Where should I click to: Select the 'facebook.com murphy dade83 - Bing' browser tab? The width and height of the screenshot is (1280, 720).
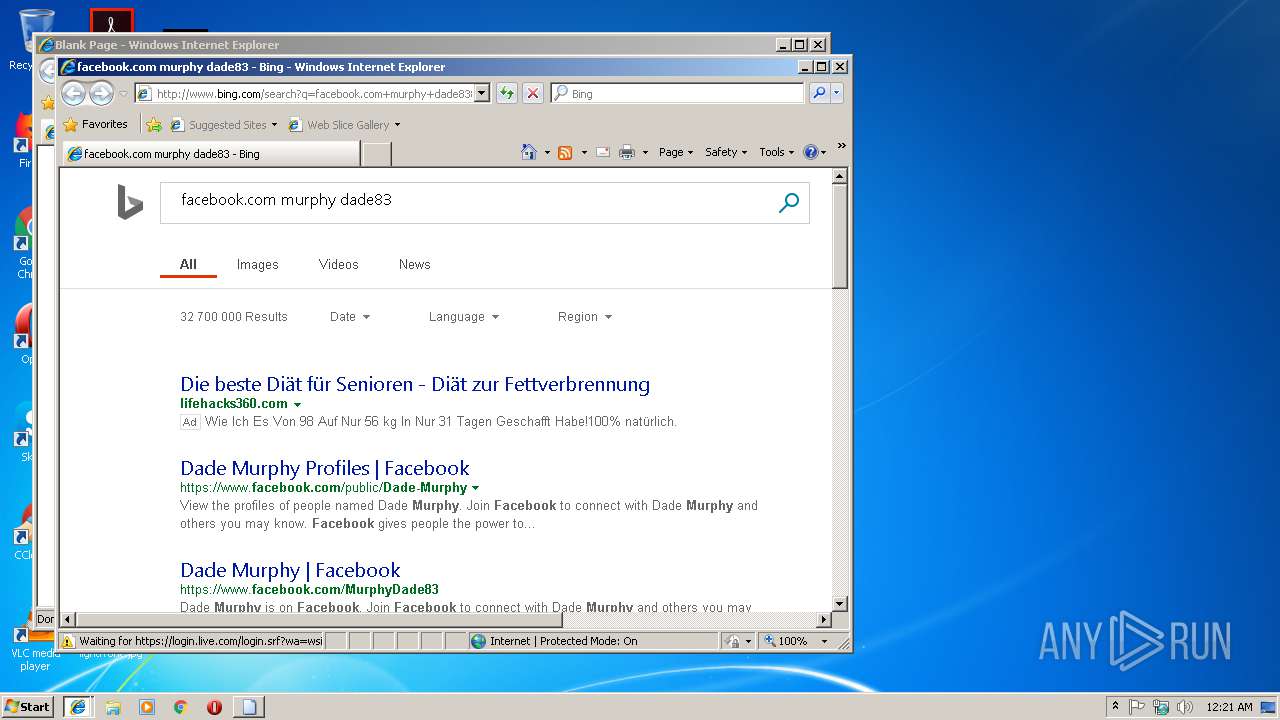211,154
